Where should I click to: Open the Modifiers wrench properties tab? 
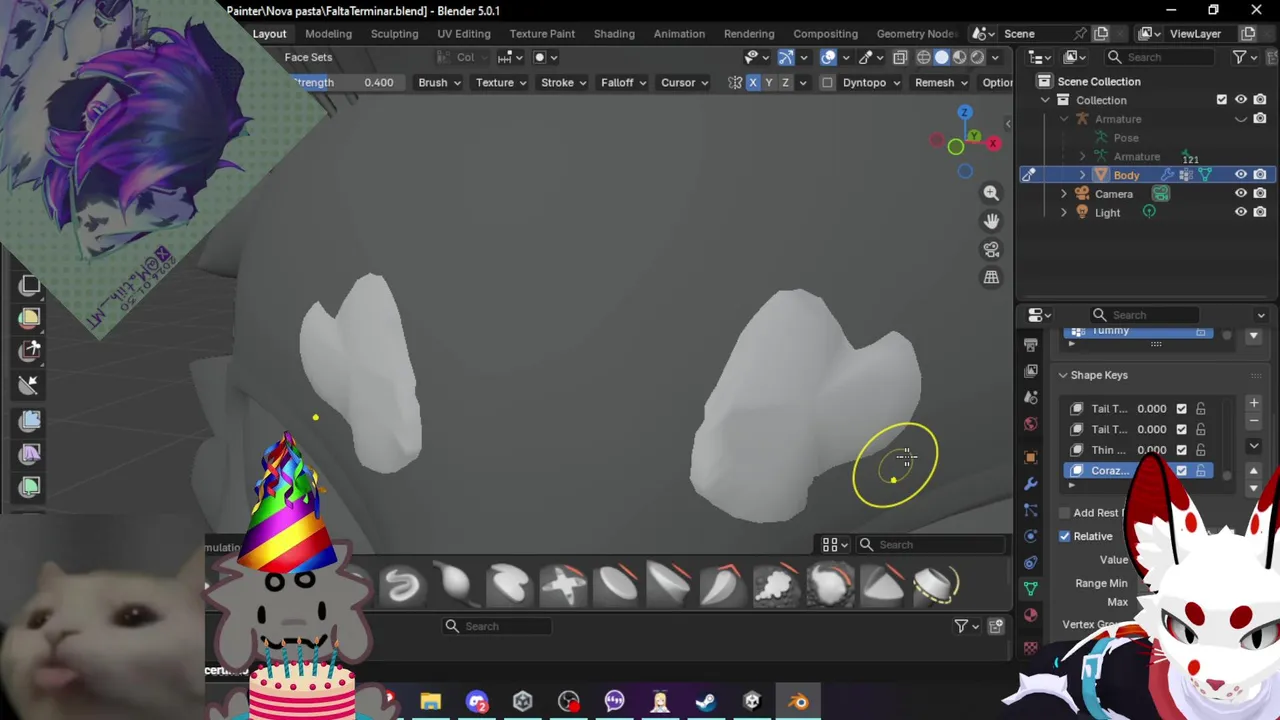1031,484
